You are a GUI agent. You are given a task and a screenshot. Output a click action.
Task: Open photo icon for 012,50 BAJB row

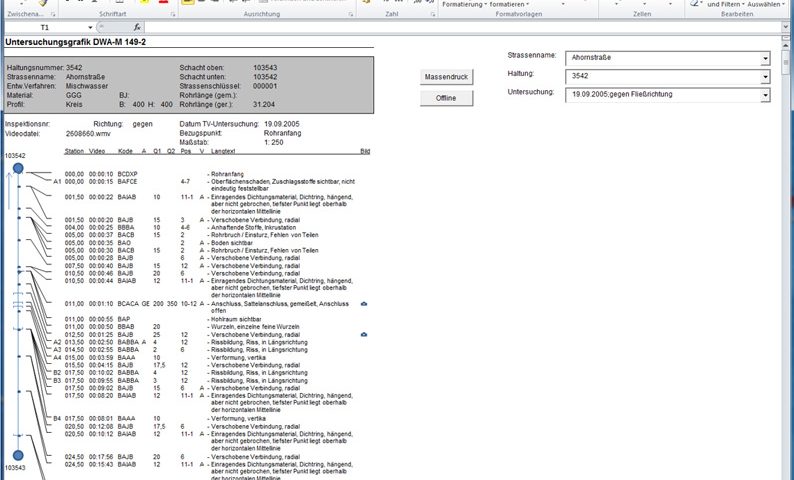tap(364, 333)
